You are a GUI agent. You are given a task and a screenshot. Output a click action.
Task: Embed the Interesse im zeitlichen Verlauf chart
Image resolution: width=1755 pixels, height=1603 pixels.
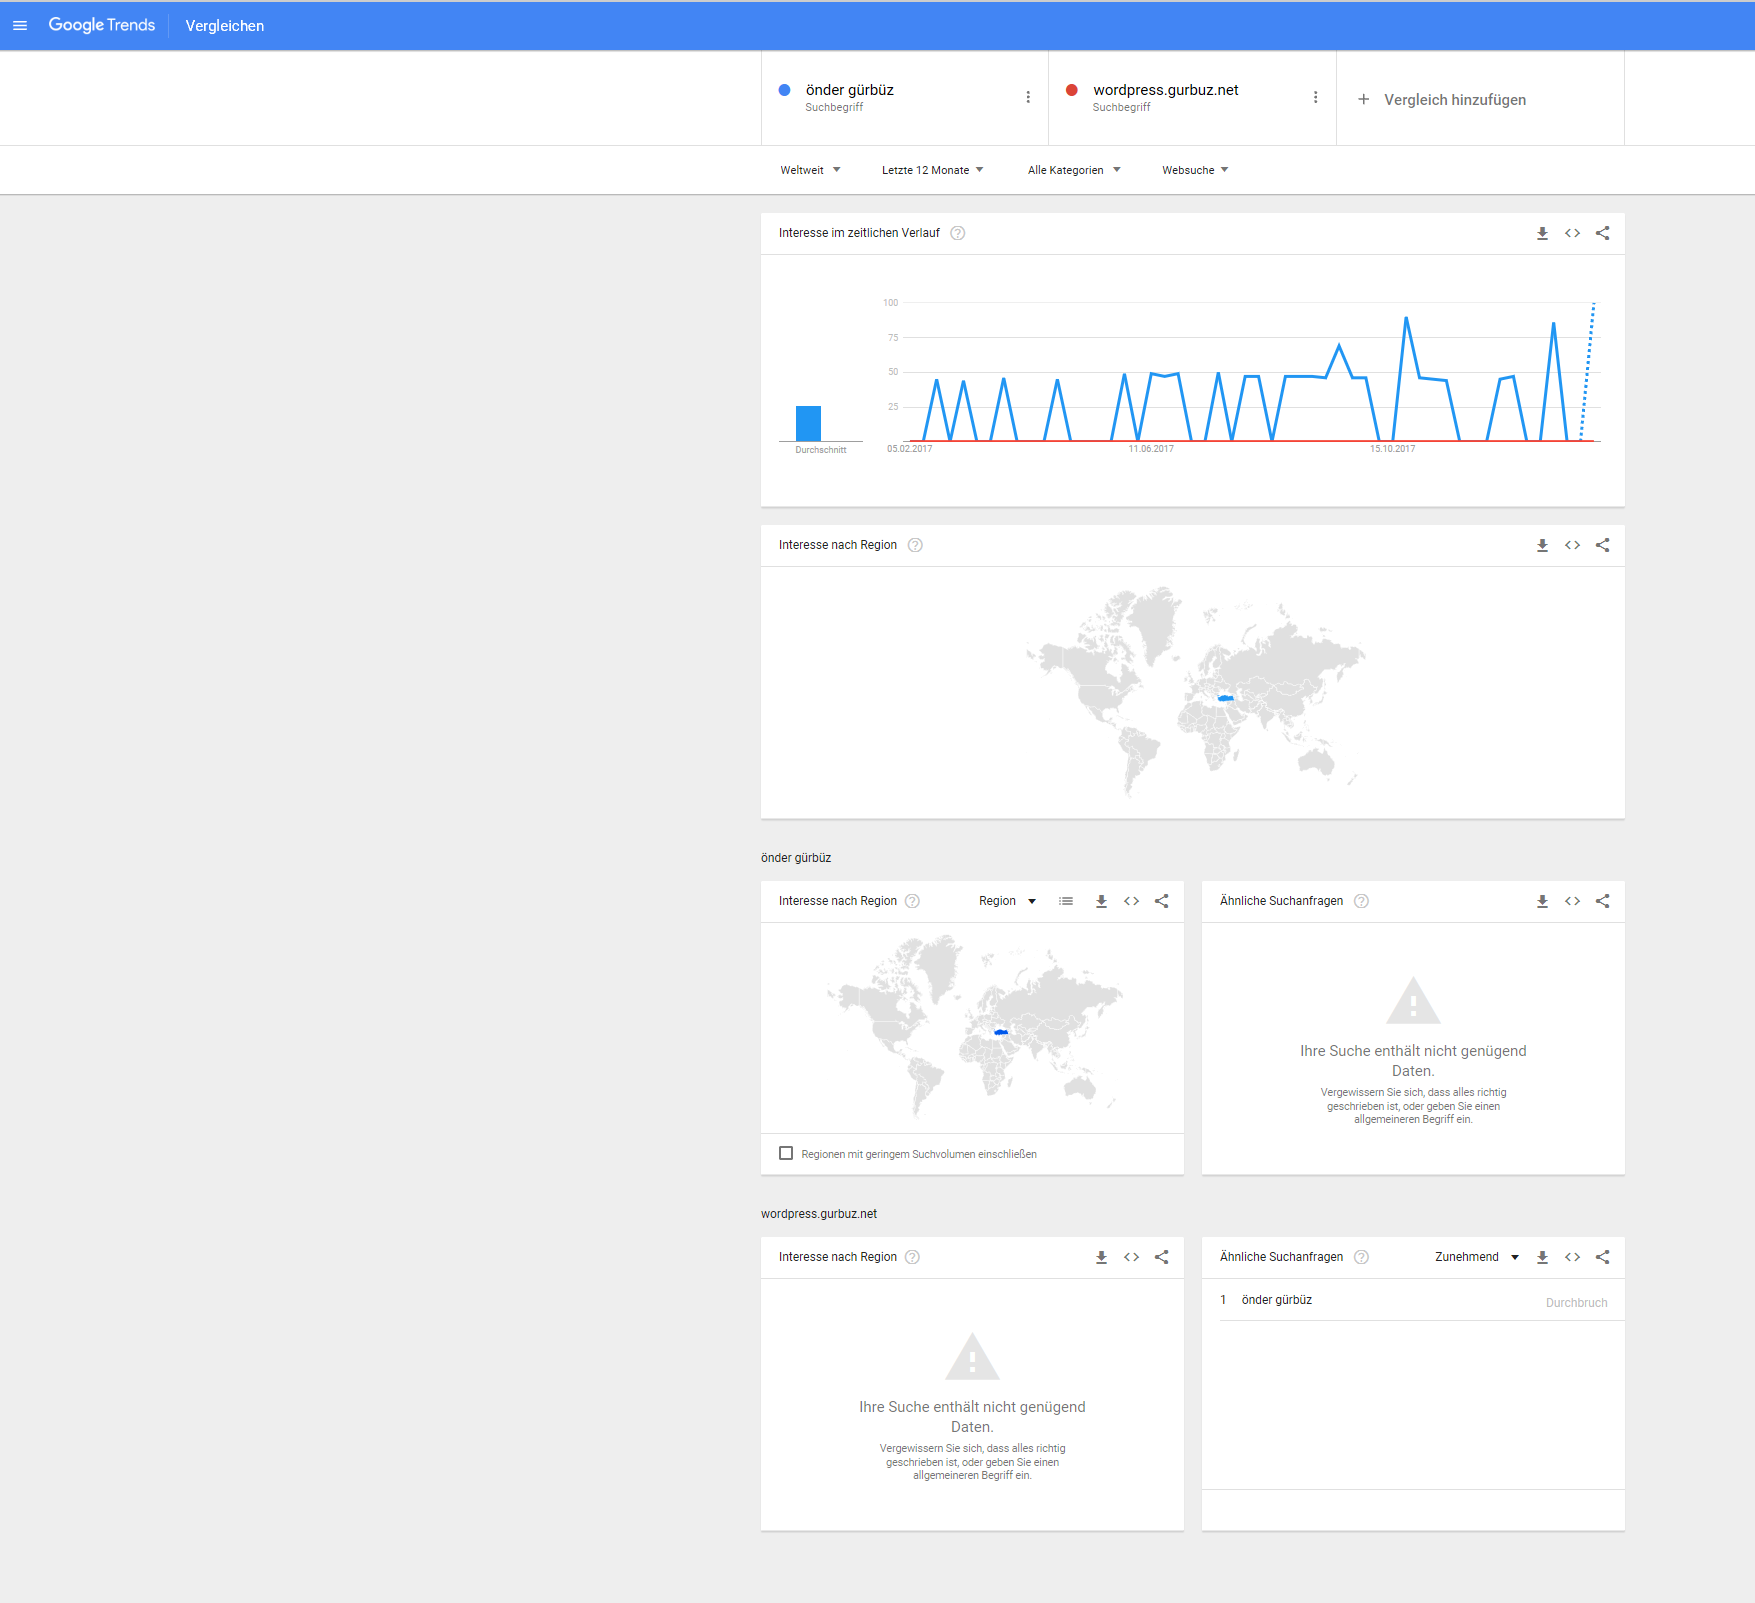pyautogui.click(x=1572, y=233)
